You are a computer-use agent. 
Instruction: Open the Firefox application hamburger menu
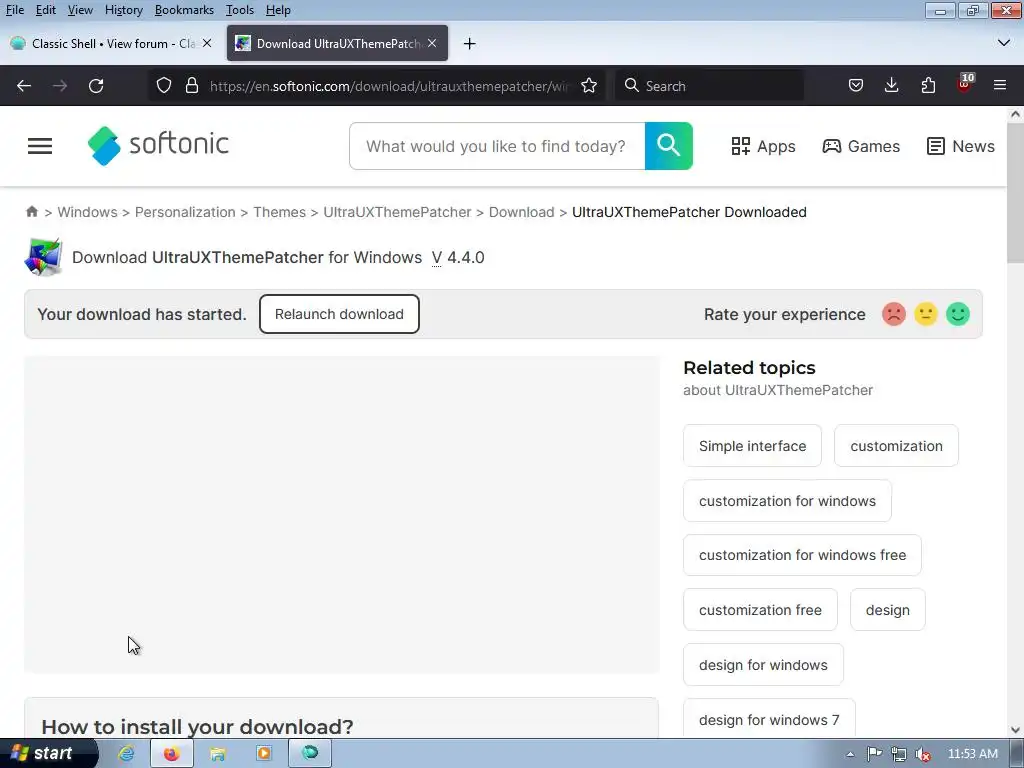tap(1000, 86)
